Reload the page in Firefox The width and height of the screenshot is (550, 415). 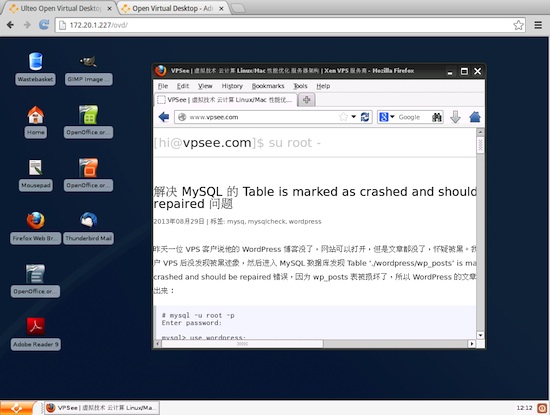[365, 117]
